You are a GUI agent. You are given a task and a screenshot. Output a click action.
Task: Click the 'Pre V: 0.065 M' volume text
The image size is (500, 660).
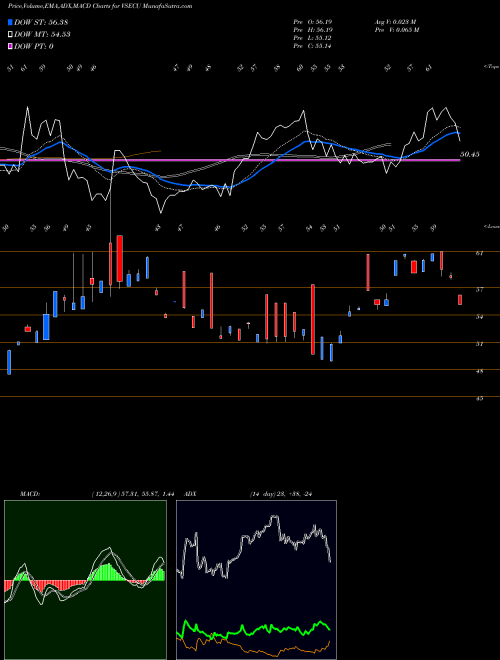click(x=396, y=30)
